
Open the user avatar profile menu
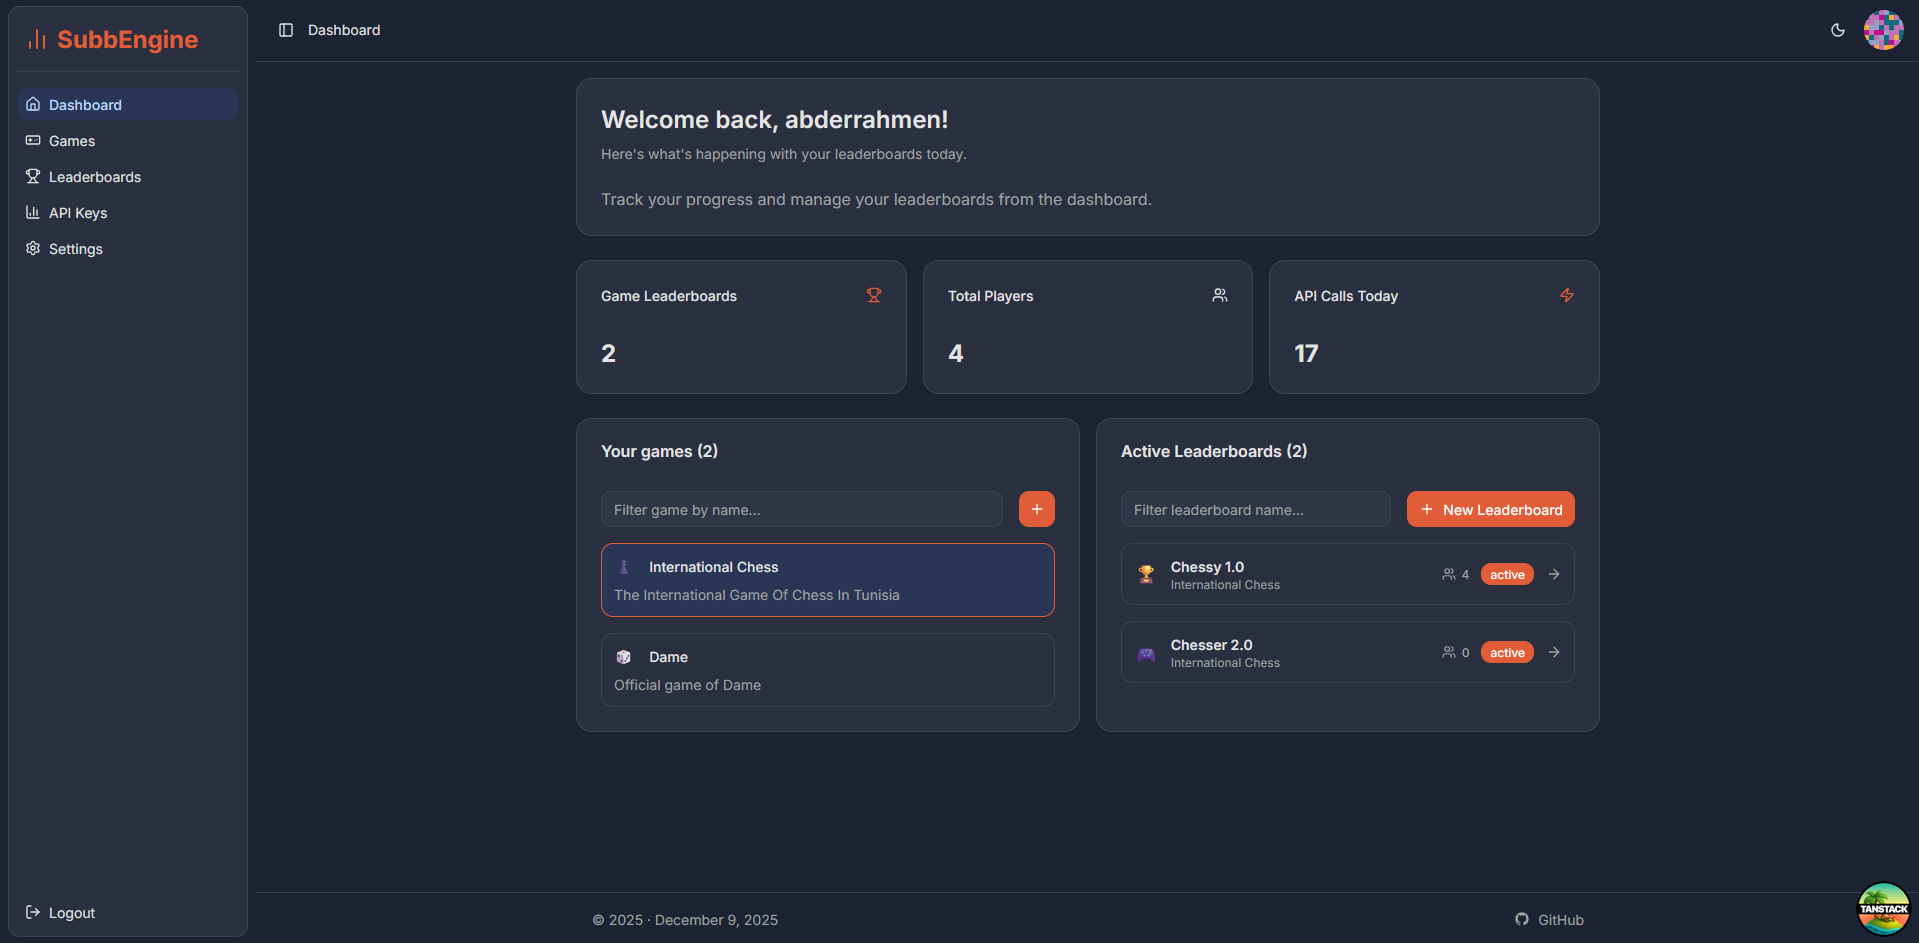(x=1883, y=30)
